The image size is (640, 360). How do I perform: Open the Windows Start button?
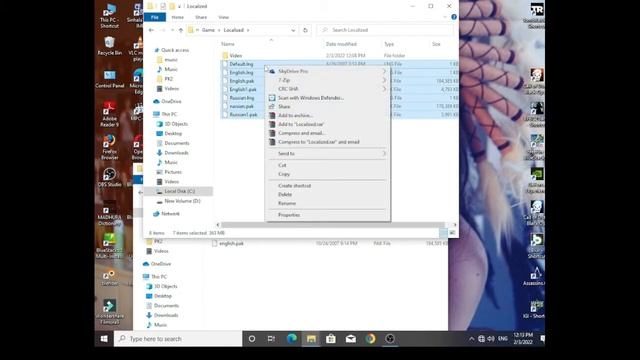coord(104,339)
